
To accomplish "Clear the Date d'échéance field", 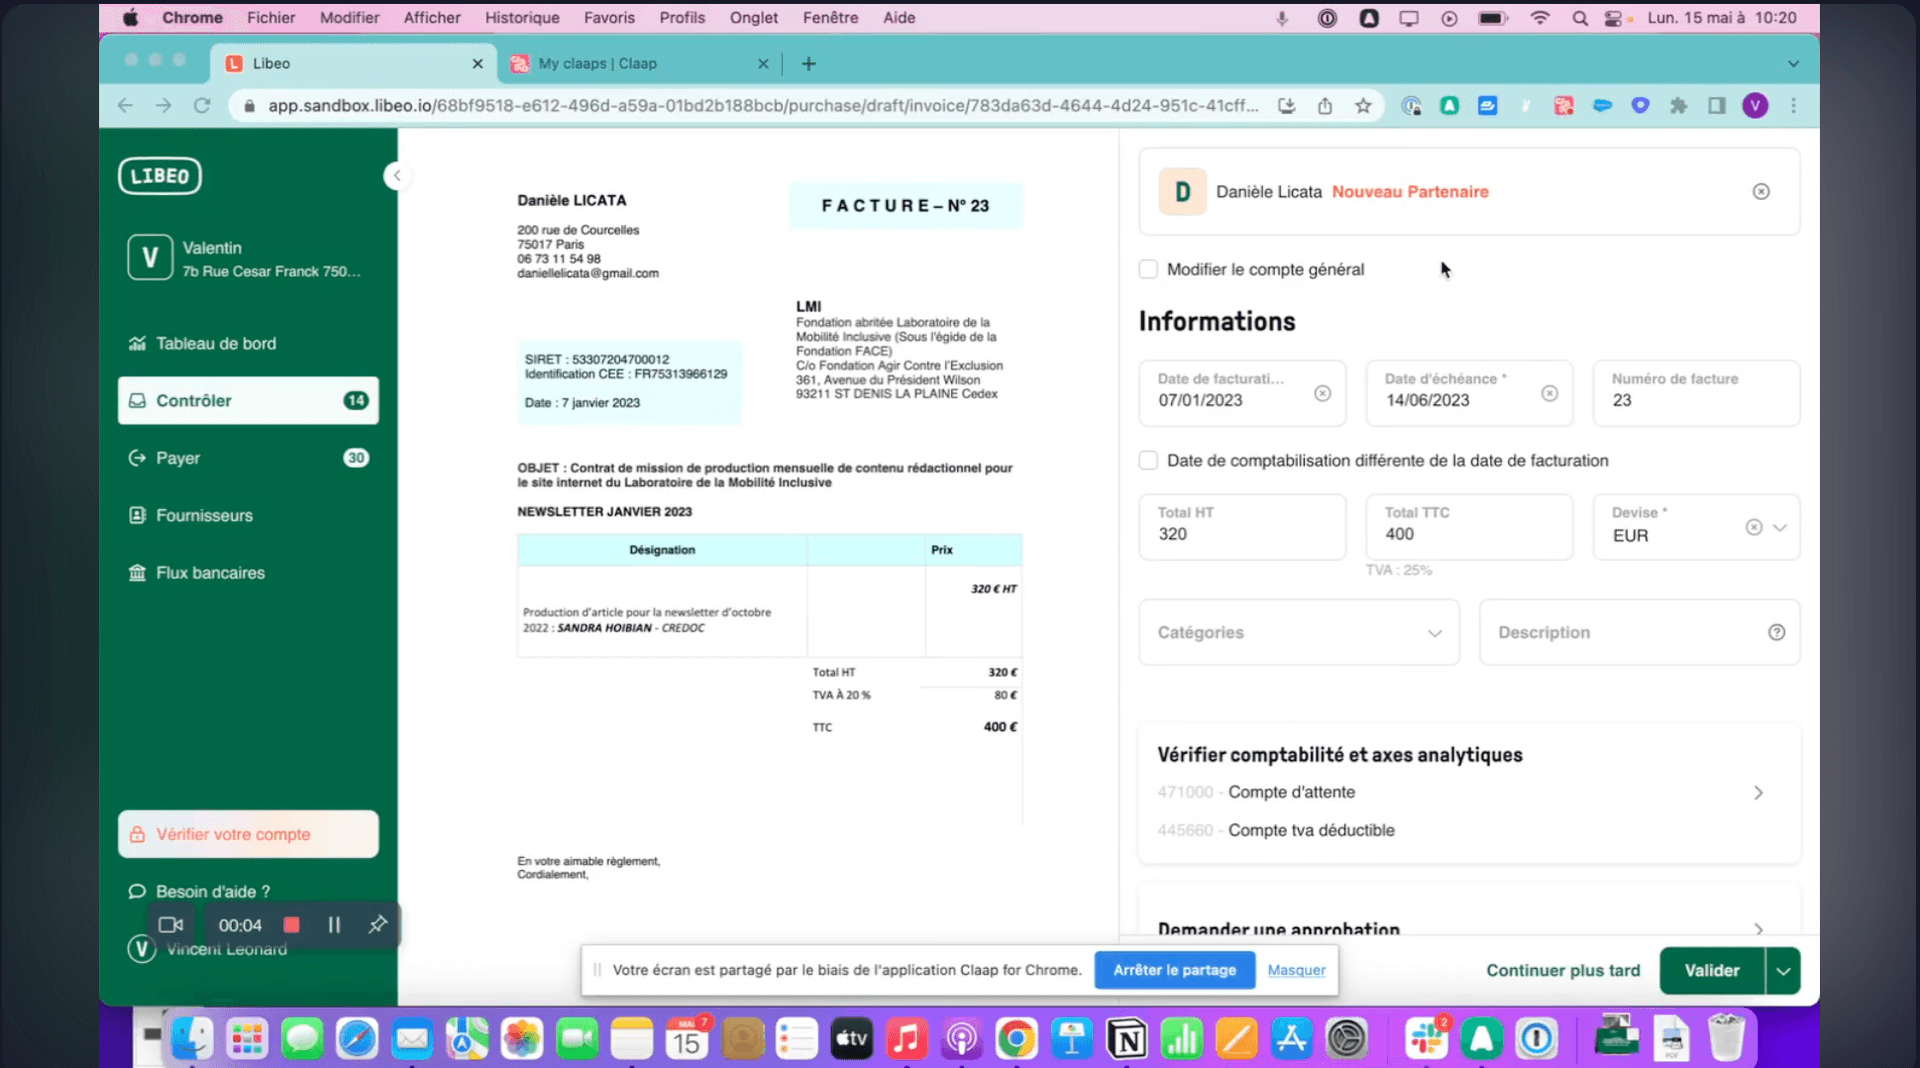I will pos(1549,393).
